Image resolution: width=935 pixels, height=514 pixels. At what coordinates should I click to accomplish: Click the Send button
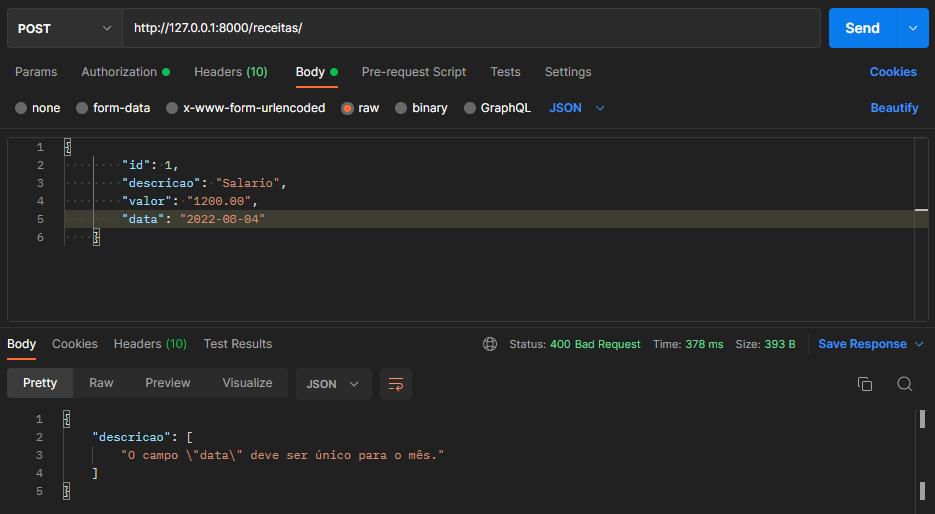[862, 28]
